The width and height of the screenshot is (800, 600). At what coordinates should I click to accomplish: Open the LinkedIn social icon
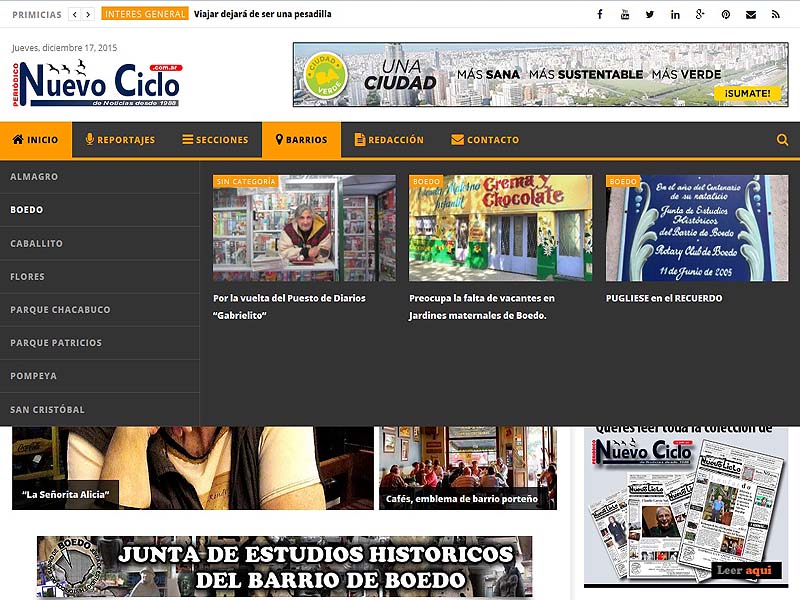(675, 14)
